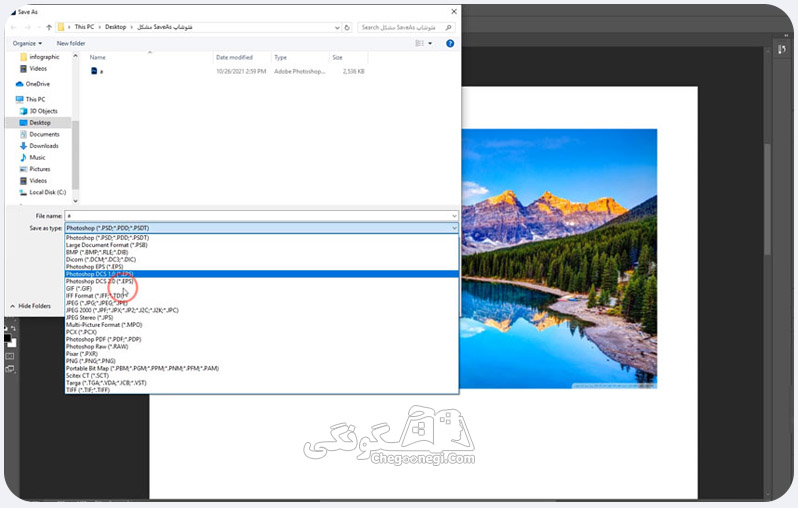
Task: Select This PC in navigation pane
Action: tap(31, 99)
